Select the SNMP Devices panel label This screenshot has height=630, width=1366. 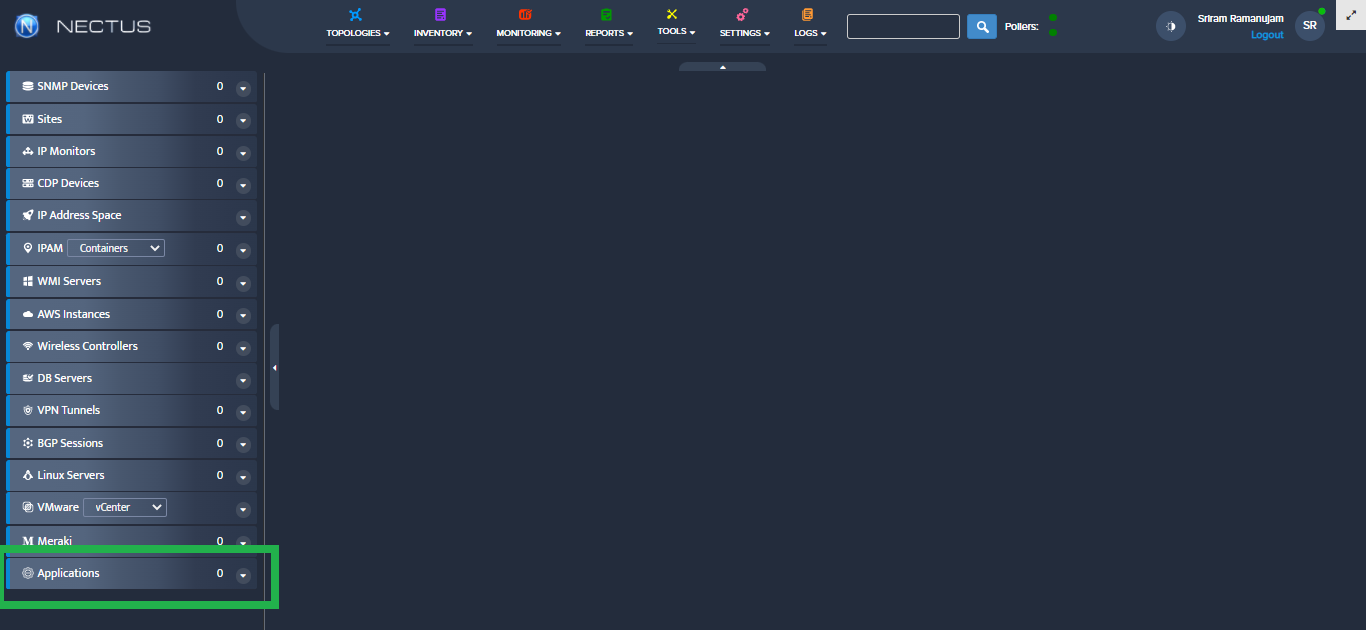coord(73,86)
